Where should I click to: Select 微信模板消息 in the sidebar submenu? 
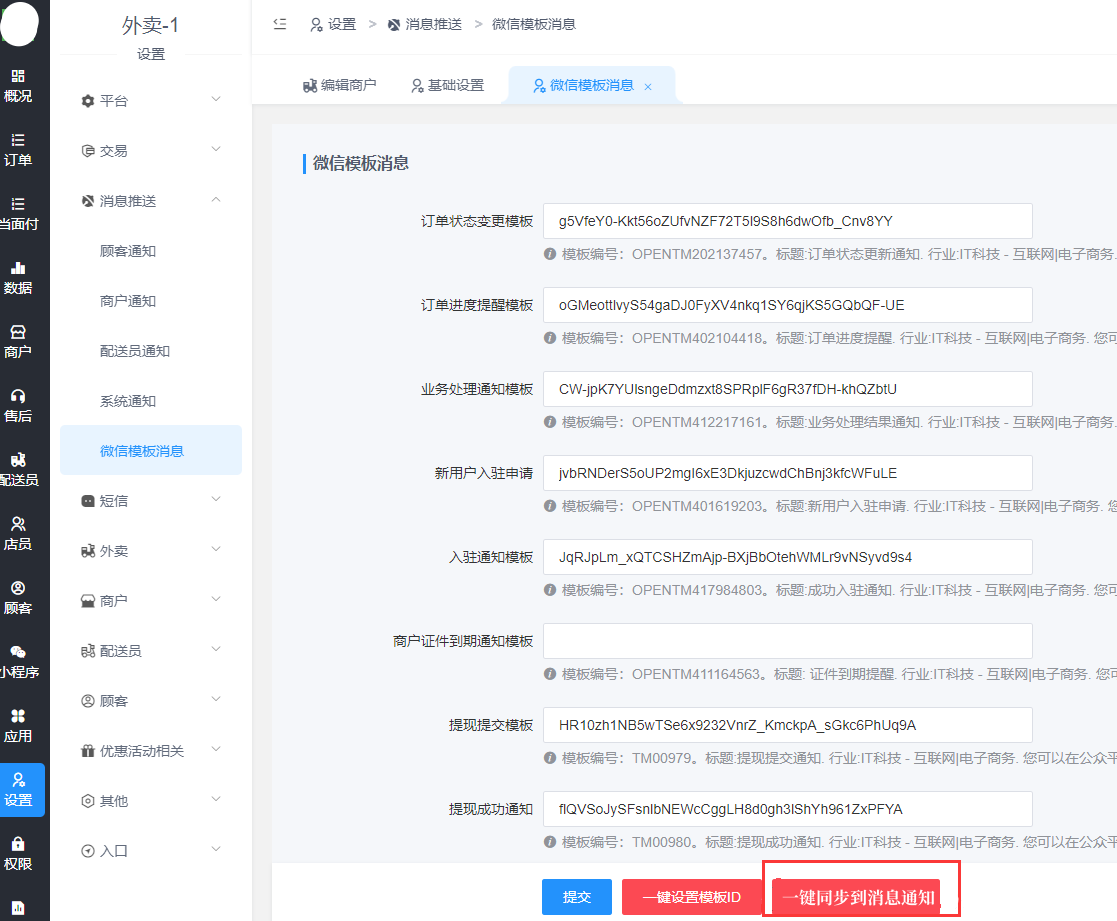(151, 450)
